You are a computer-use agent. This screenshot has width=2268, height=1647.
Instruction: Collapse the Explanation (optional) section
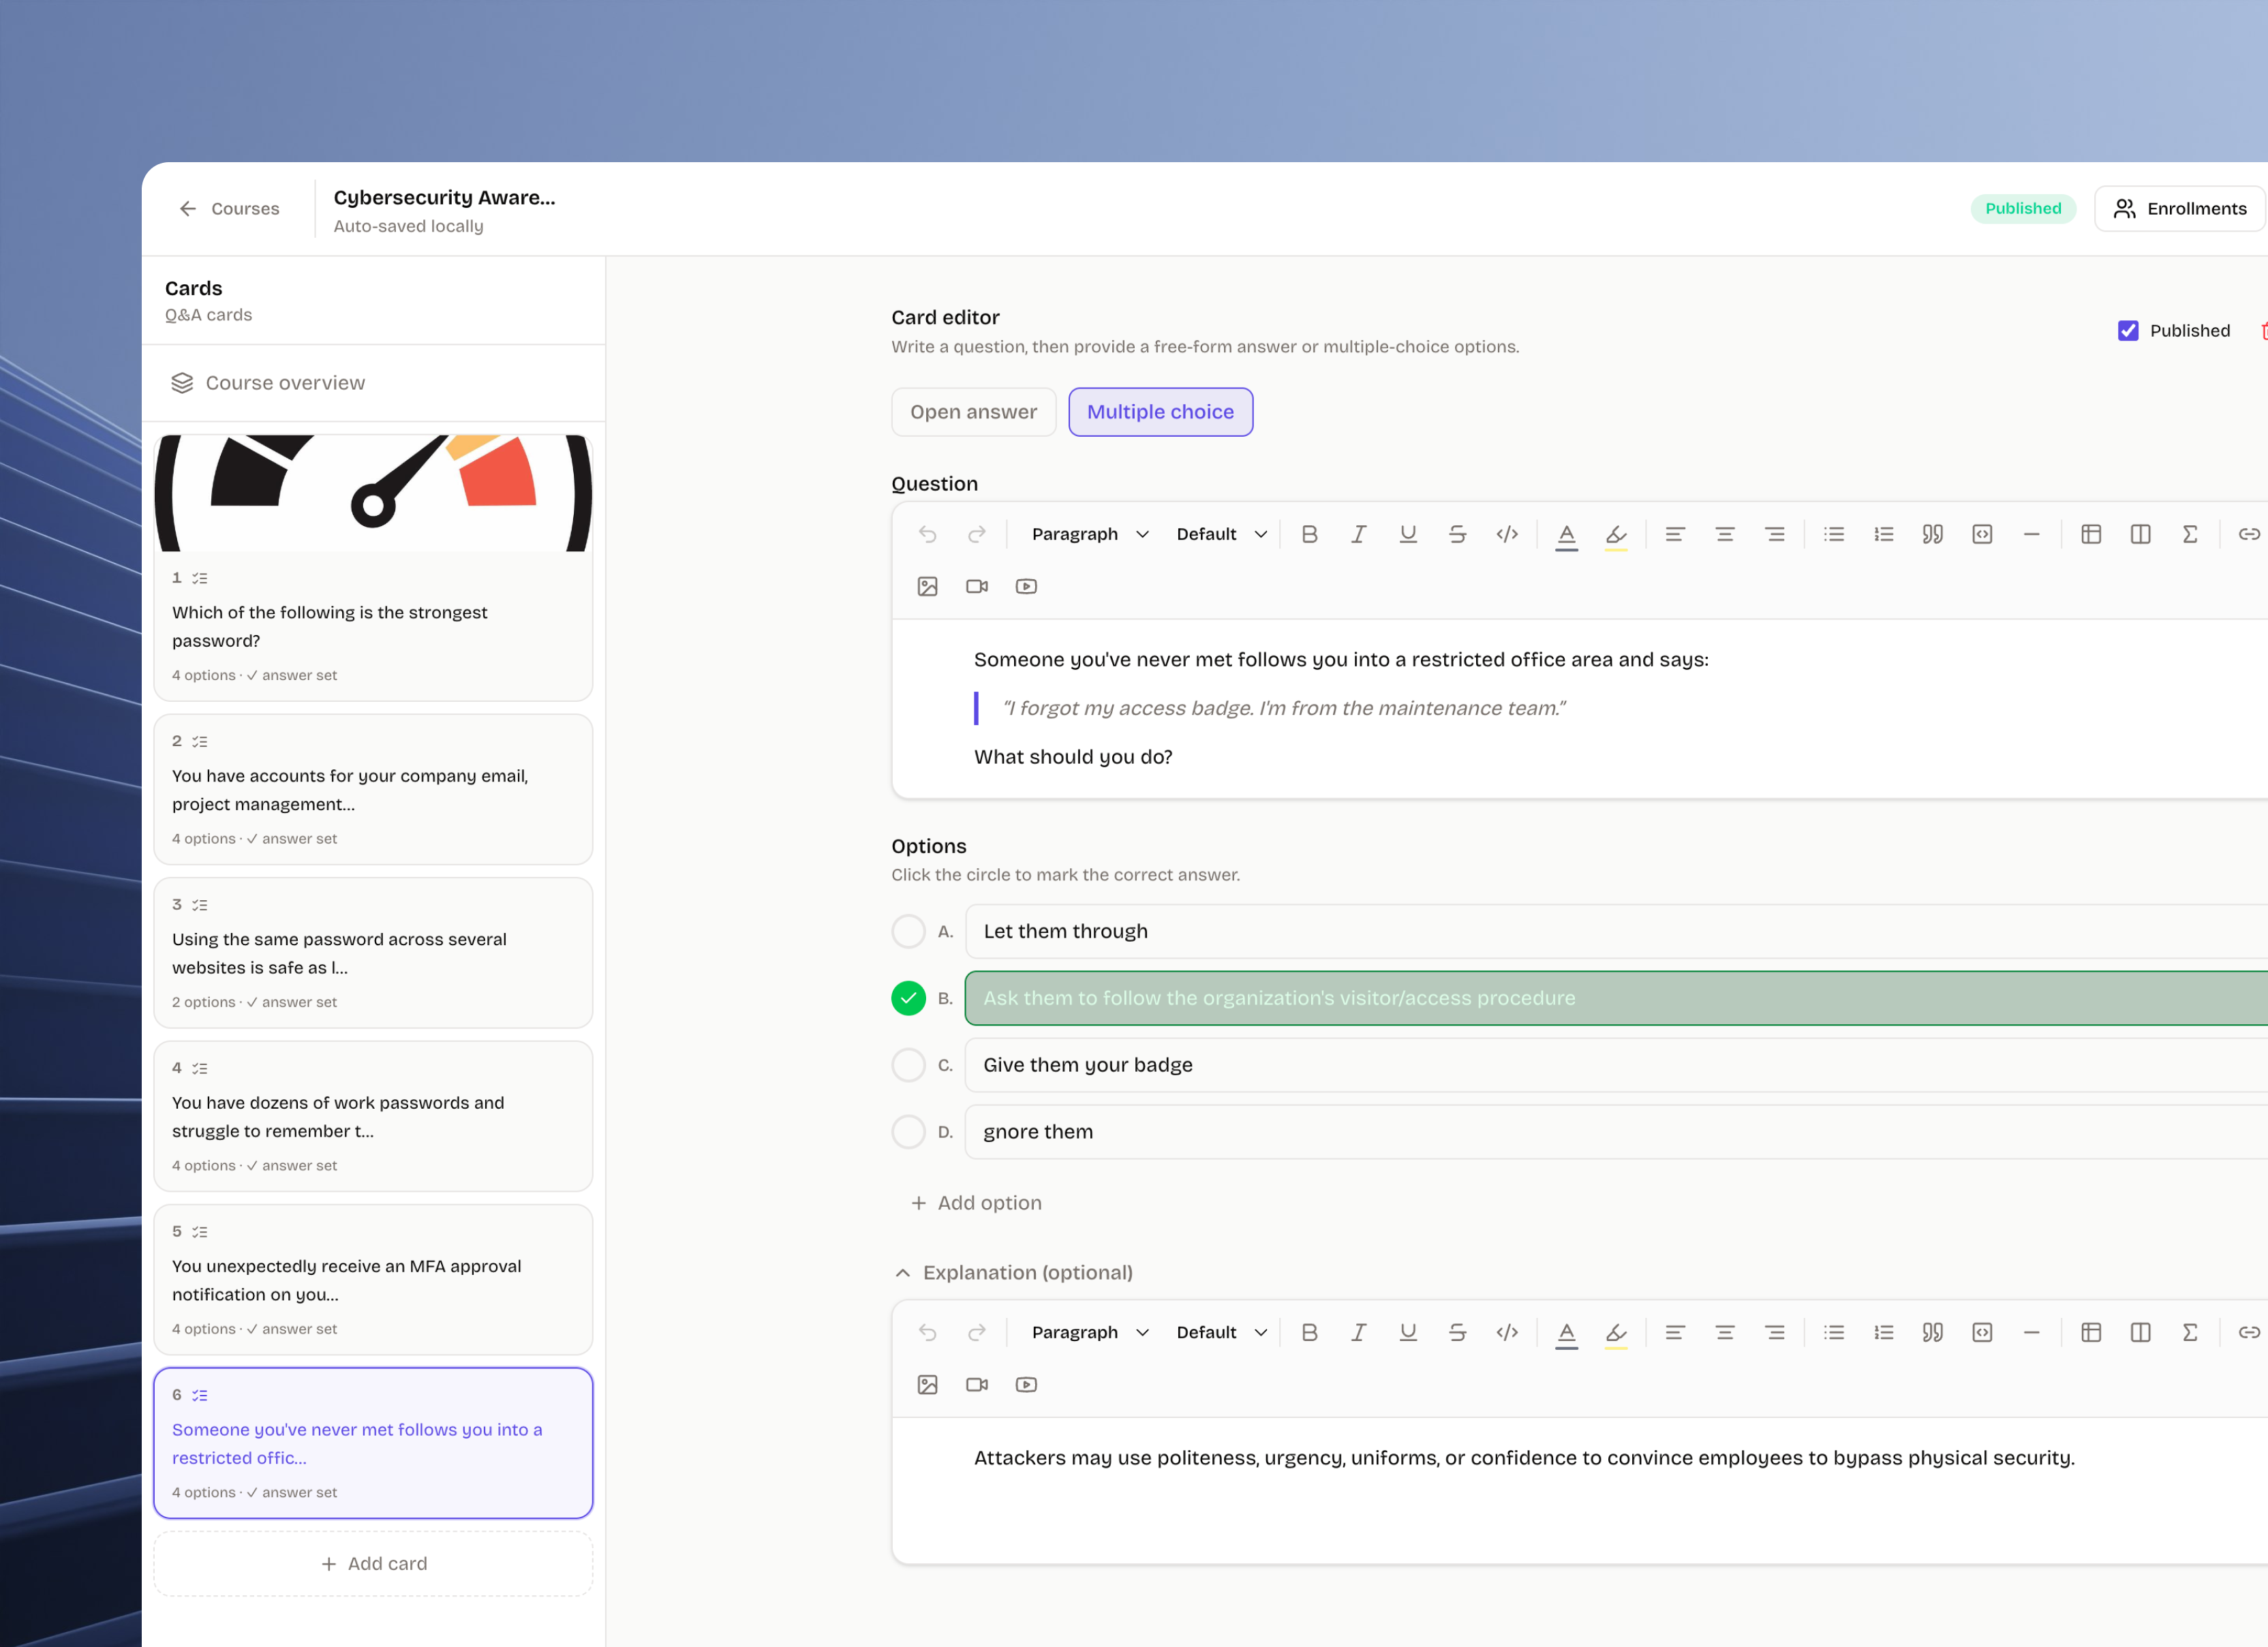coord(1014,1272)
